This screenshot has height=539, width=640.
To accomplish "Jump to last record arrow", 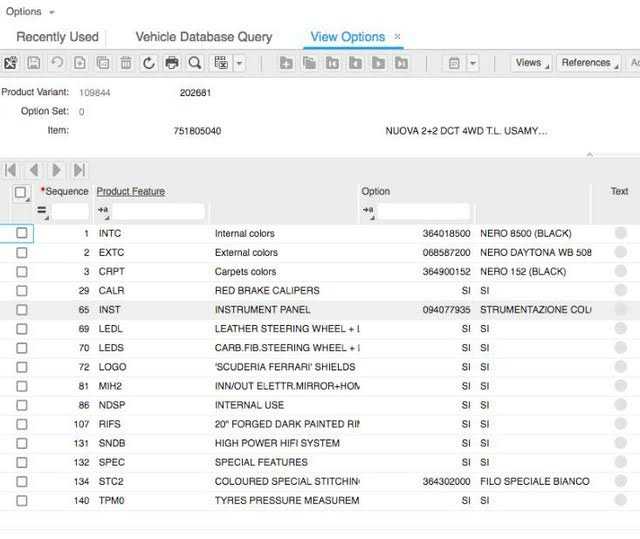I will 79,170.
